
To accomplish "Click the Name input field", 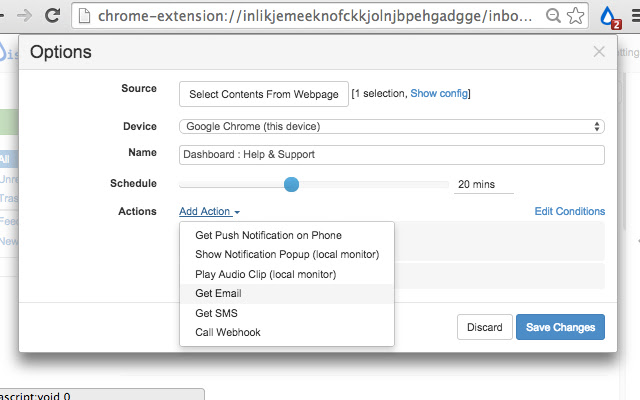I will pos(392,155).
